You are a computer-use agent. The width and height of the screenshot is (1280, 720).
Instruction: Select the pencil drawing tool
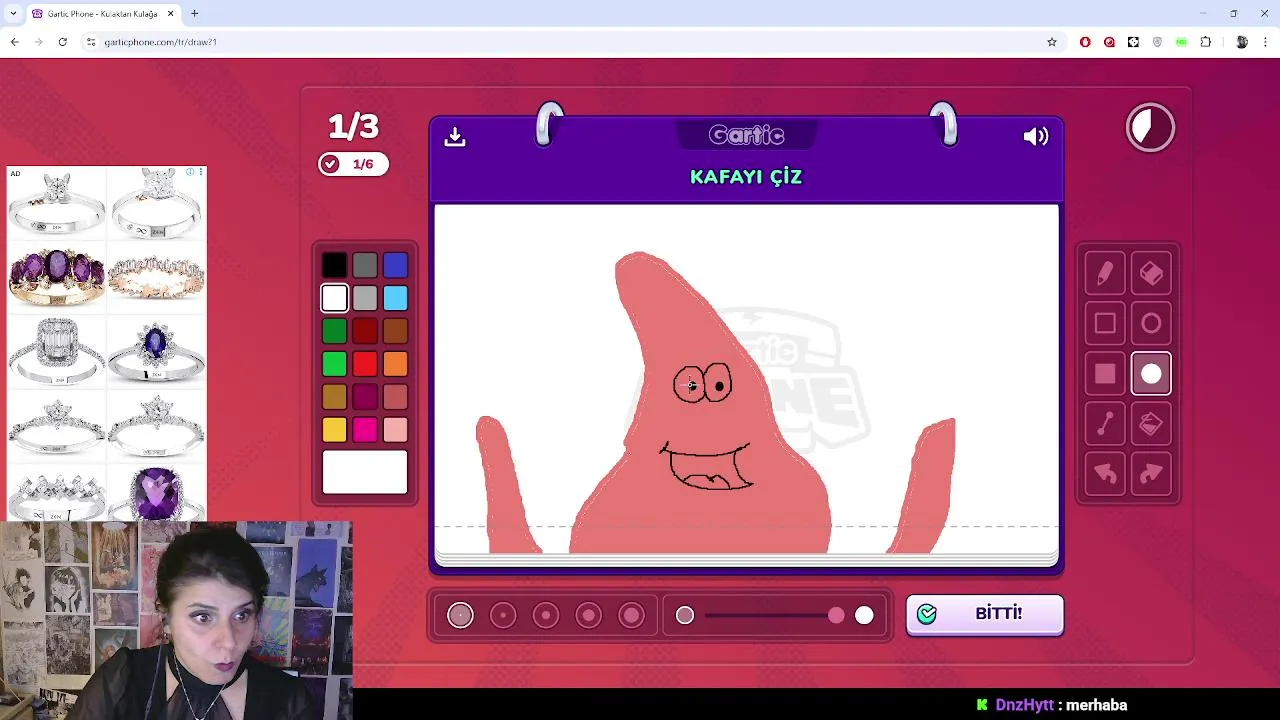[1105, 274]
